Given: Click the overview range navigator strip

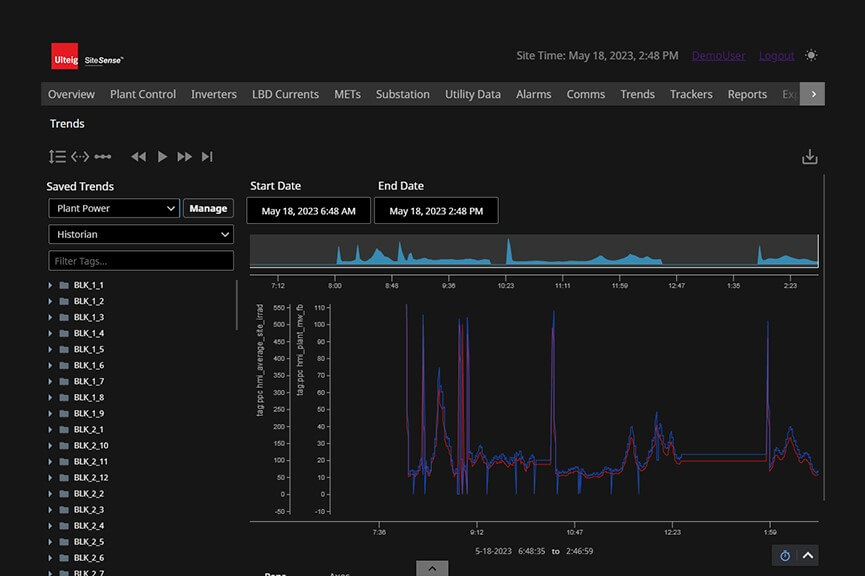Looking at the screenshot, I should coord(533,251).
